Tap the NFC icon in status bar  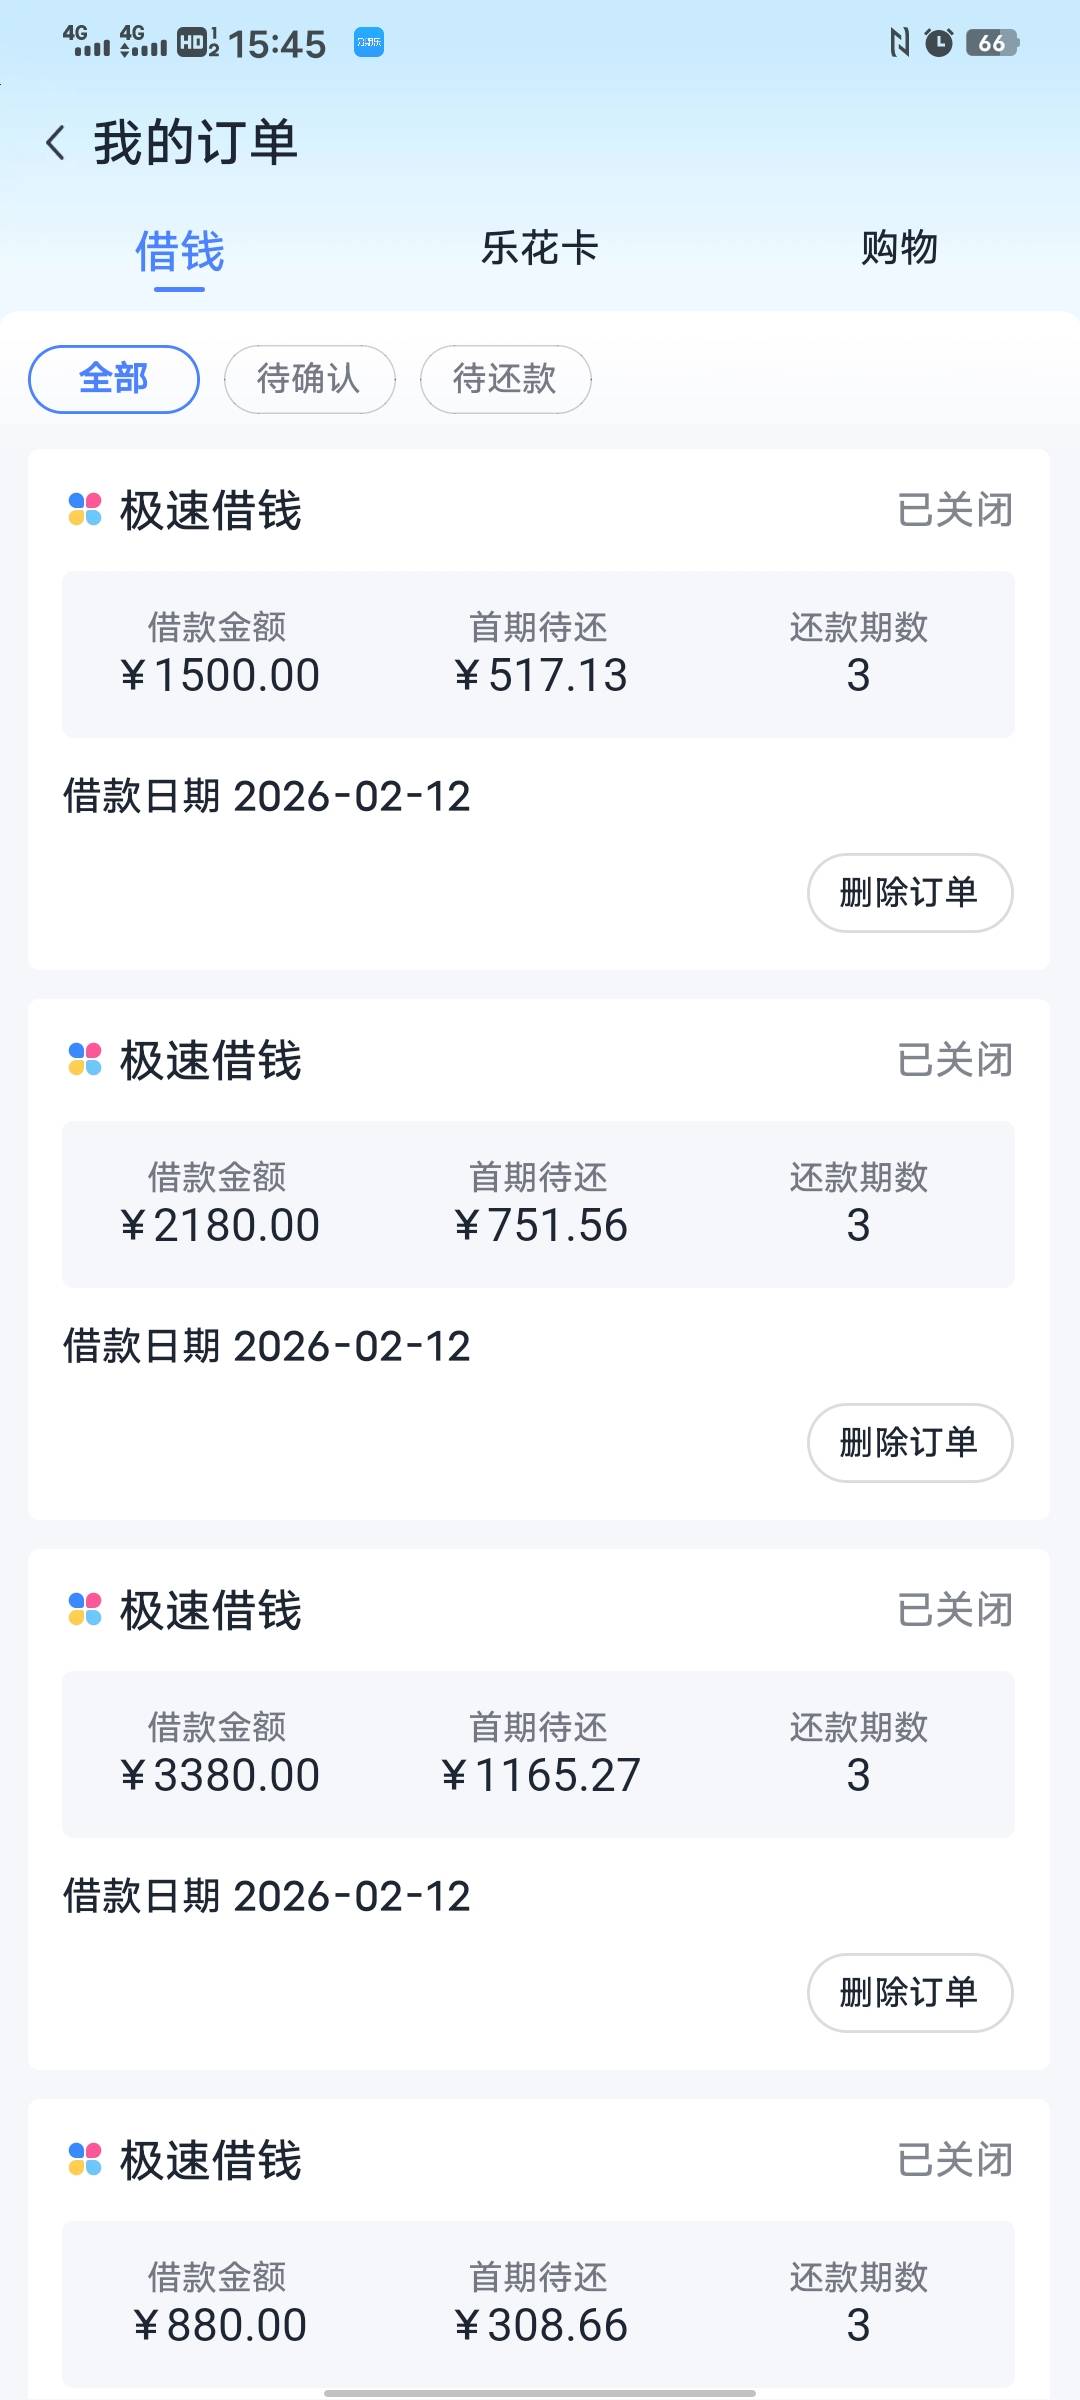[899, 42]
